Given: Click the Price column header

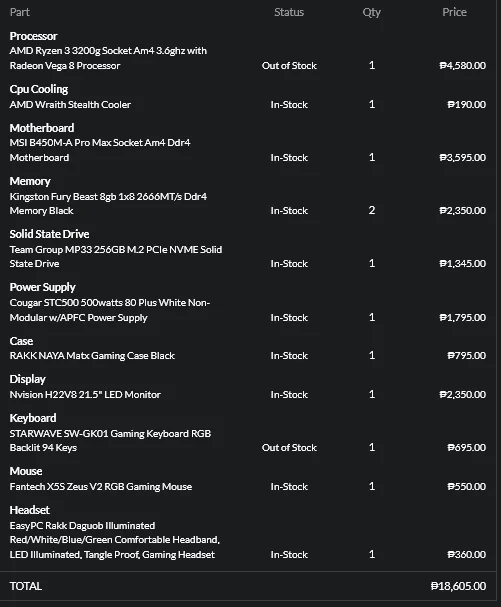Looking at the screenshot, I should [454, 12].
